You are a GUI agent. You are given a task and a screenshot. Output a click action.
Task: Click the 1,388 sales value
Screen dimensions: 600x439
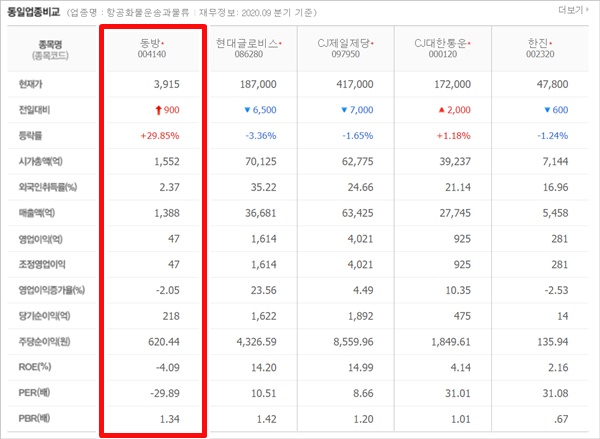coord(167,213)
